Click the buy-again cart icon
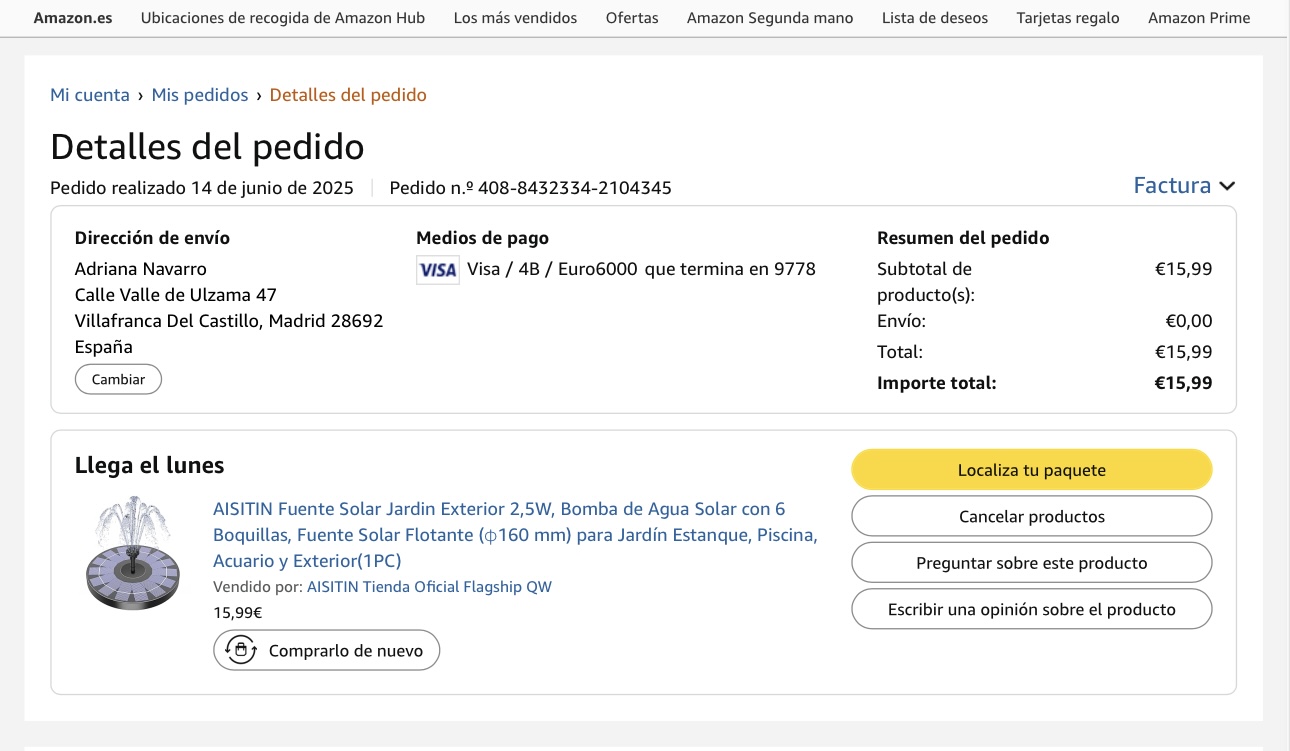1290x751 pixels. (x=240, y=651)
